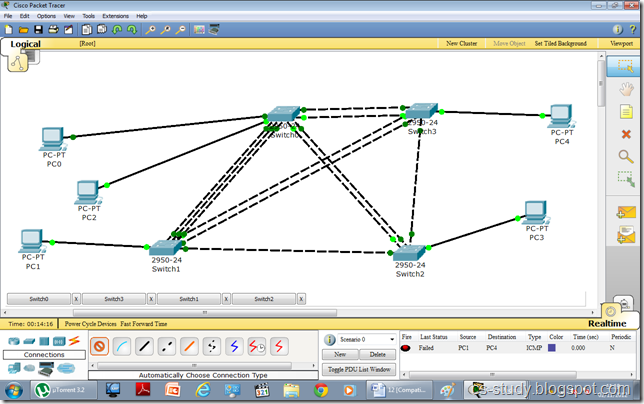The height and width of the screenshot is (404, 644).
Task: Open the Activity Wizard toolbar icon
Action: 68,30
